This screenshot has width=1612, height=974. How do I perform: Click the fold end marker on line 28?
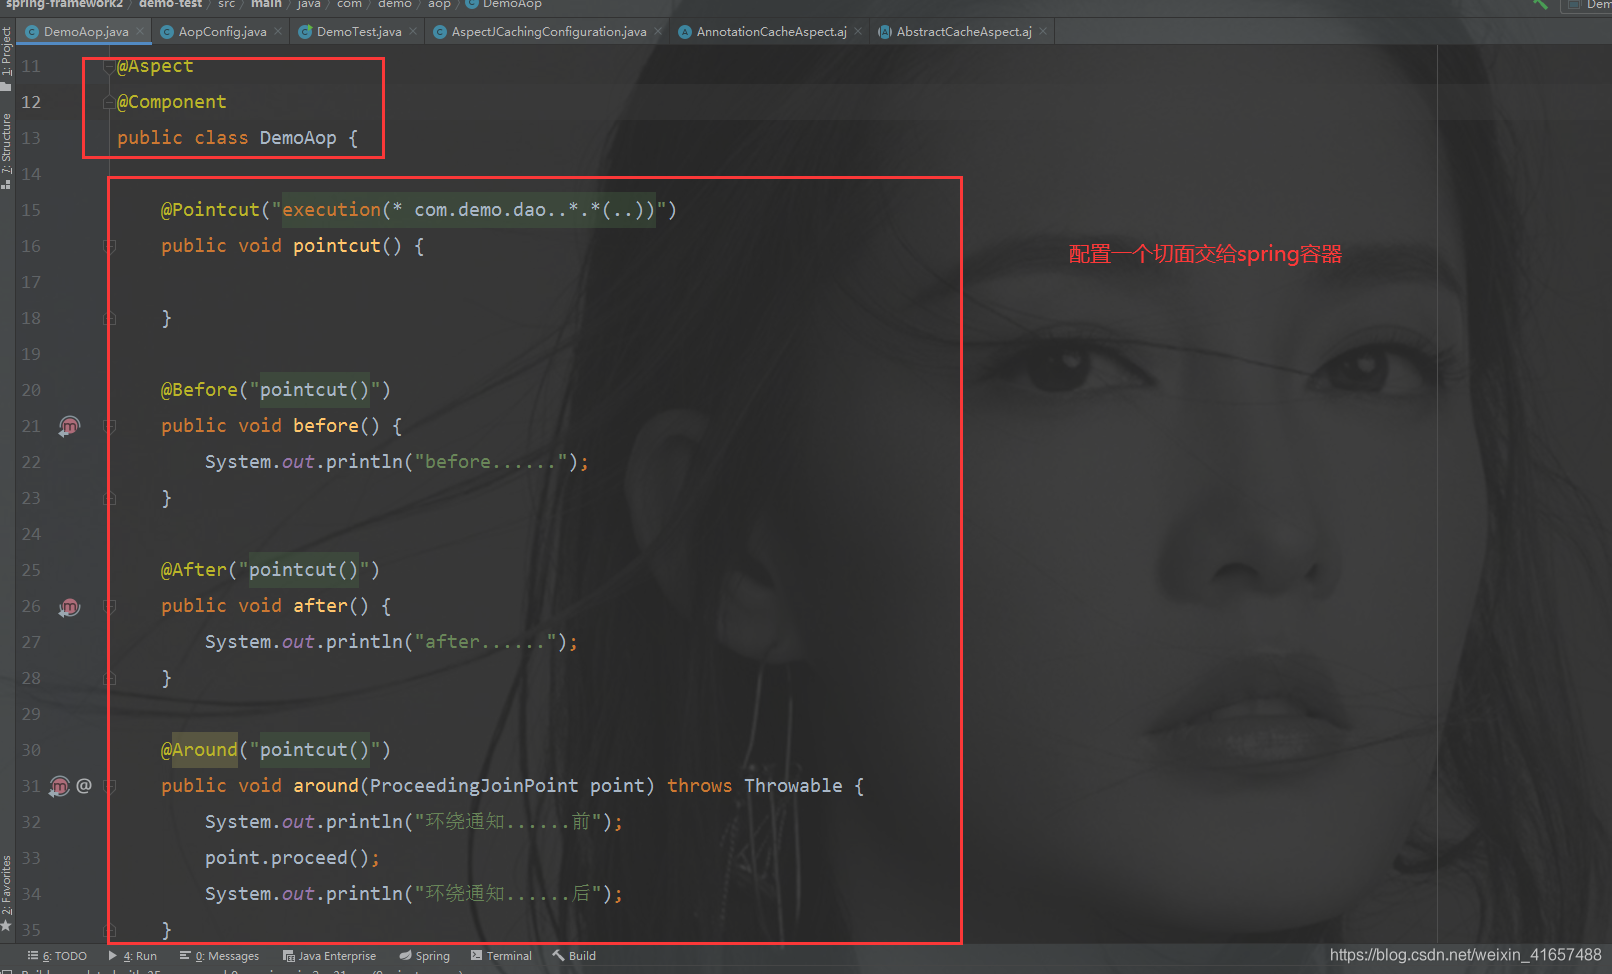(x=109, y=678)
